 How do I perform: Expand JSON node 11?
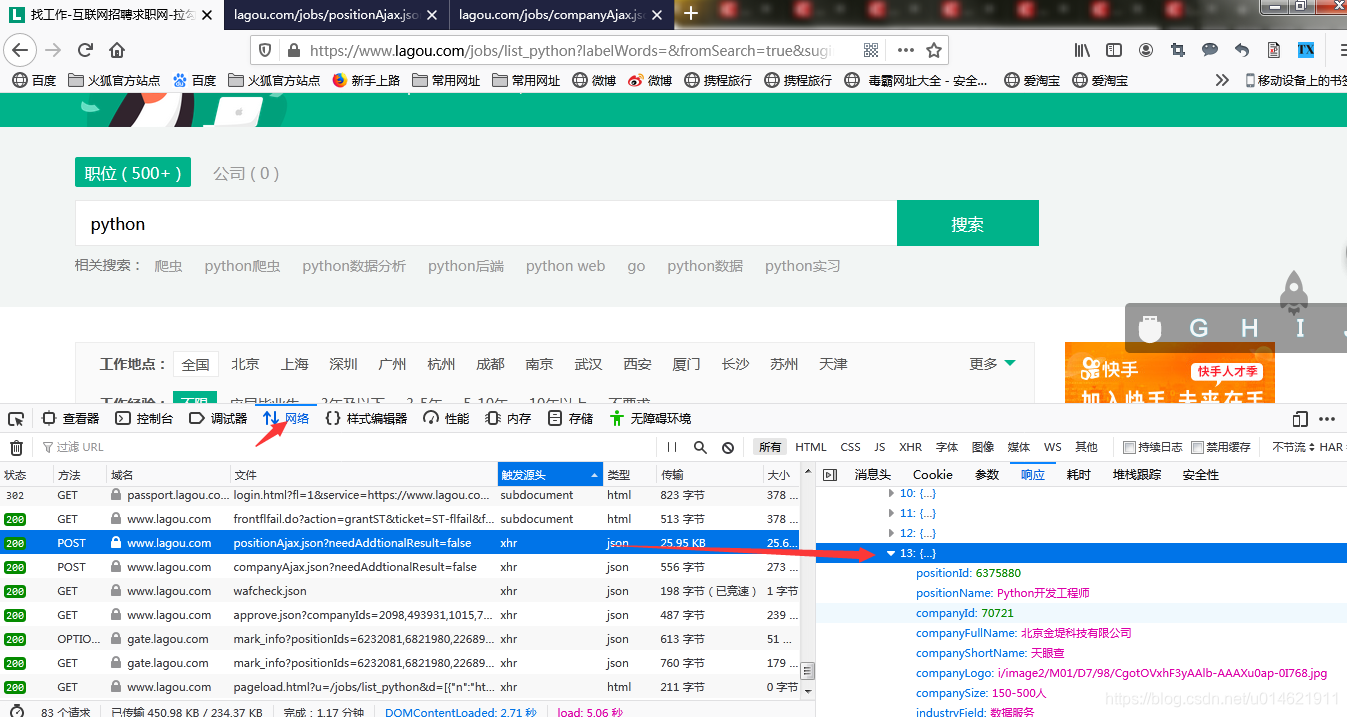click(892, 513)
